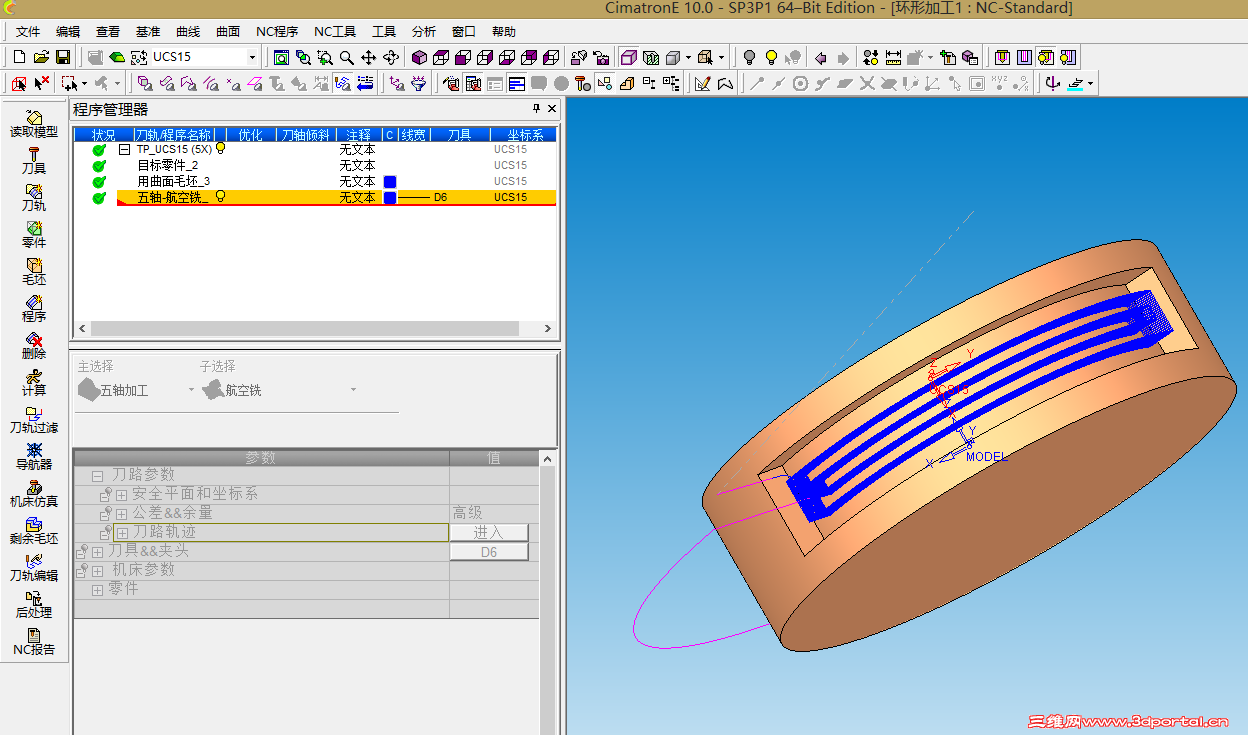
Task: Open 刀轨过滤 (toolpath filter) in sidebar
Action: [x=34, y=420]
